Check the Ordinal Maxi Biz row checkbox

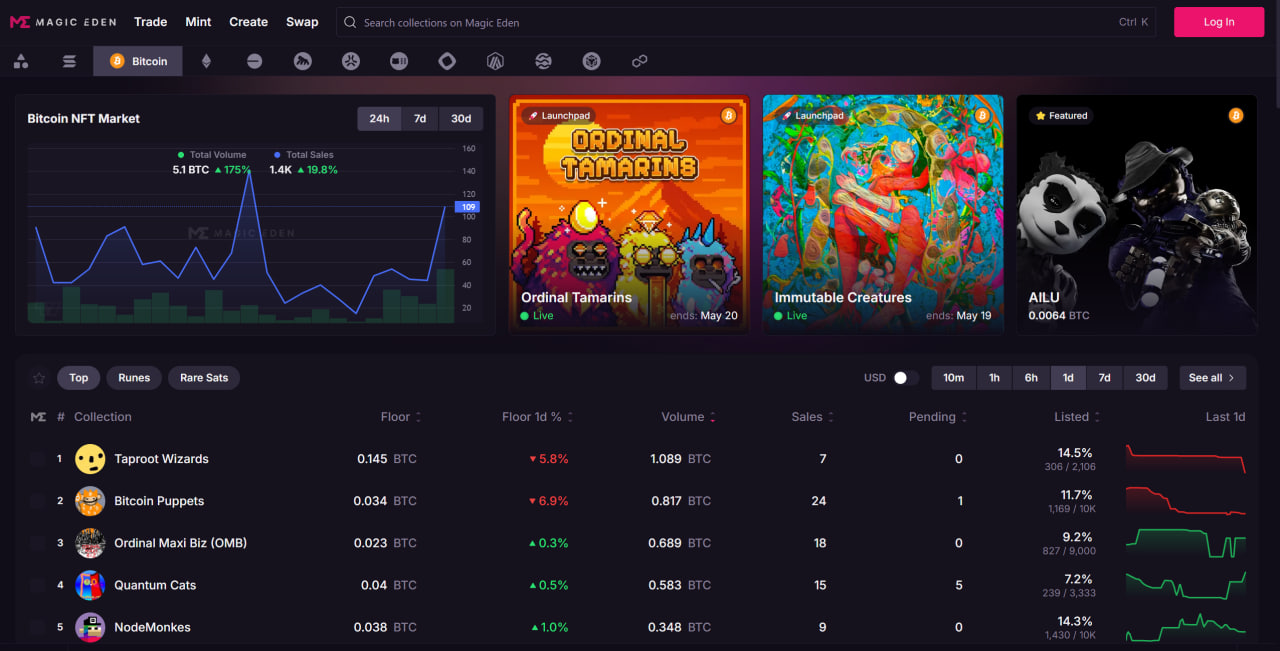tap(37, 543)
